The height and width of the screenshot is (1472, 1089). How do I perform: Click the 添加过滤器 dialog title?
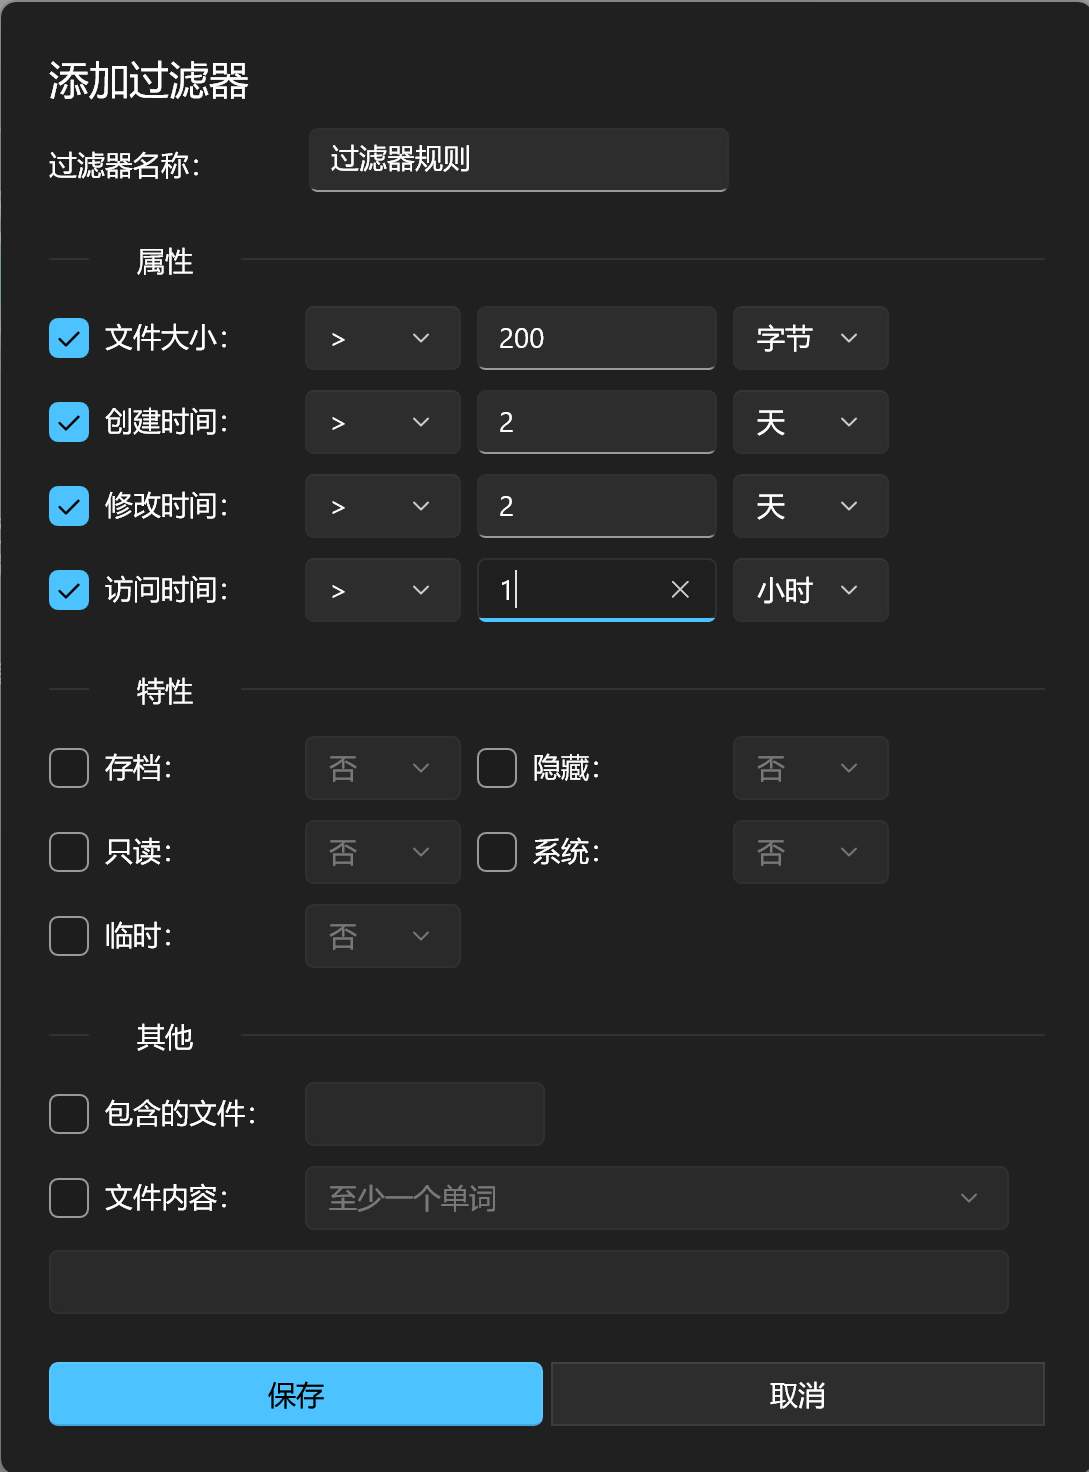click(x=149, y=81)
